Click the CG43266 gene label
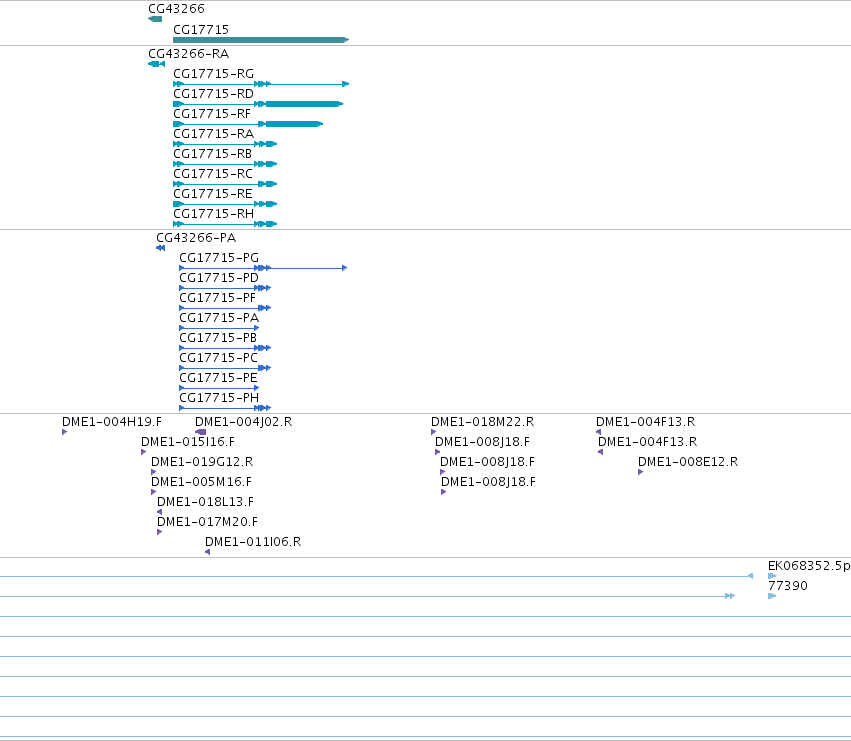This screenshot has width=851, height=741. click(x=176, y=9)
